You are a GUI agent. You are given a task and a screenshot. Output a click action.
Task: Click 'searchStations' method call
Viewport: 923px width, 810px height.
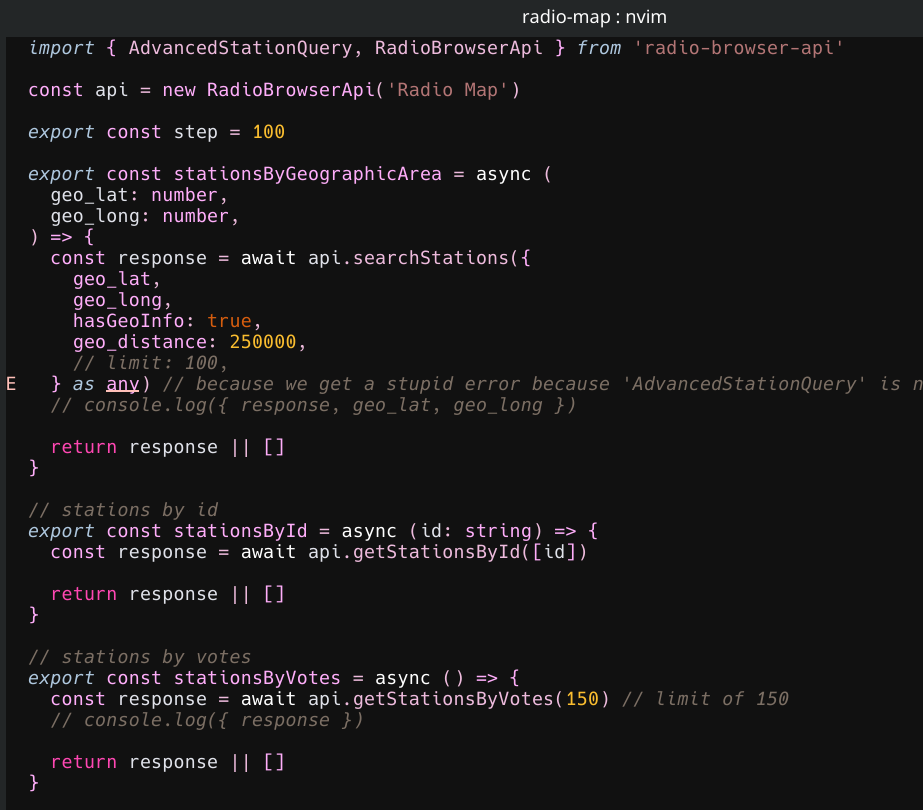coord(430,258)
